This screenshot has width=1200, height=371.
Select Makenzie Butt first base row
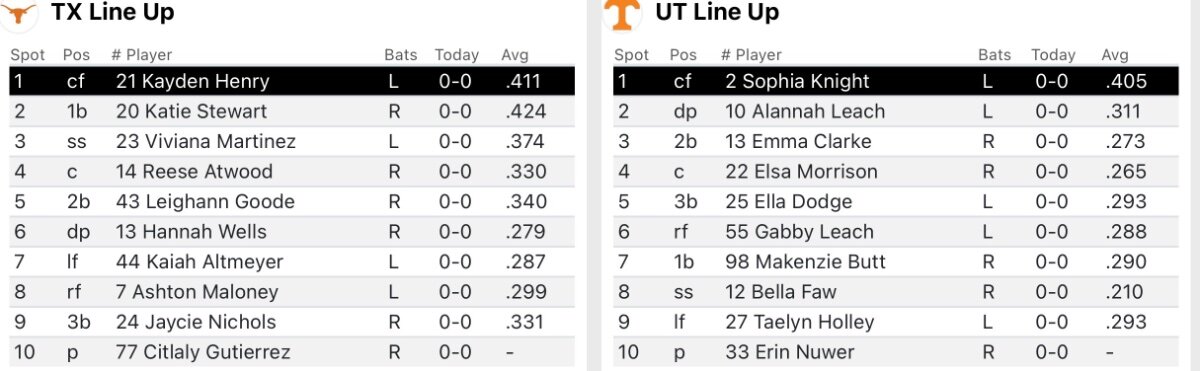pos(895,262)
